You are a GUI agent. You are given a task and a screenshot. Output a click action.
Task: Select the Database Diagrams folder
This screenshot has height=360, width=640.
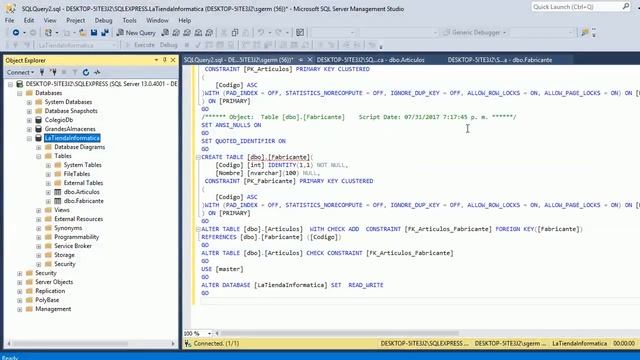[79, 147]
